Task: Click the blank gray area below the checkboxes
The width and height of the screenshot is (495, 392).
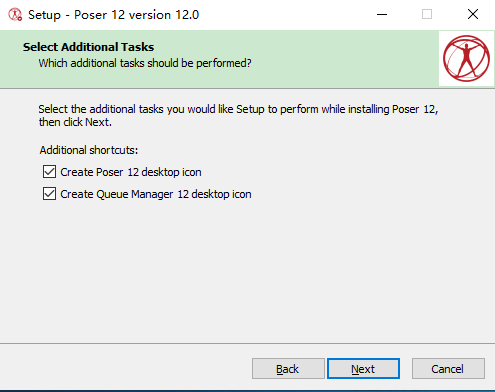Action: pos(247,270)
